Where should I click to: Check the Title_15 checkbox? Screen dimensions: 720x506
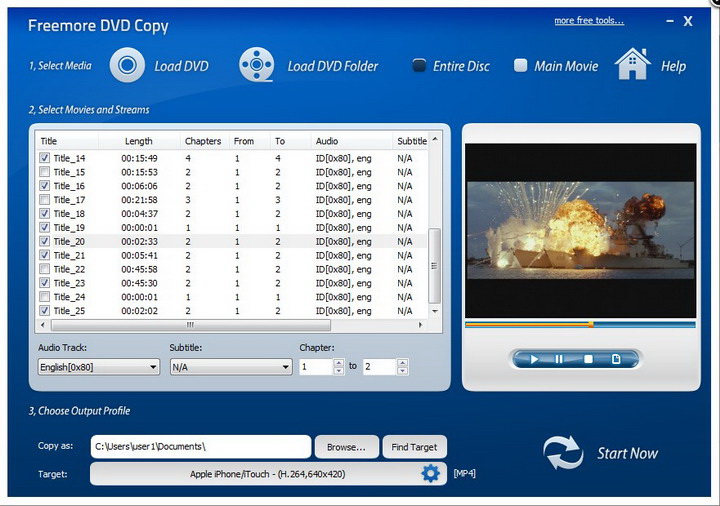click(x=44, y=172)
